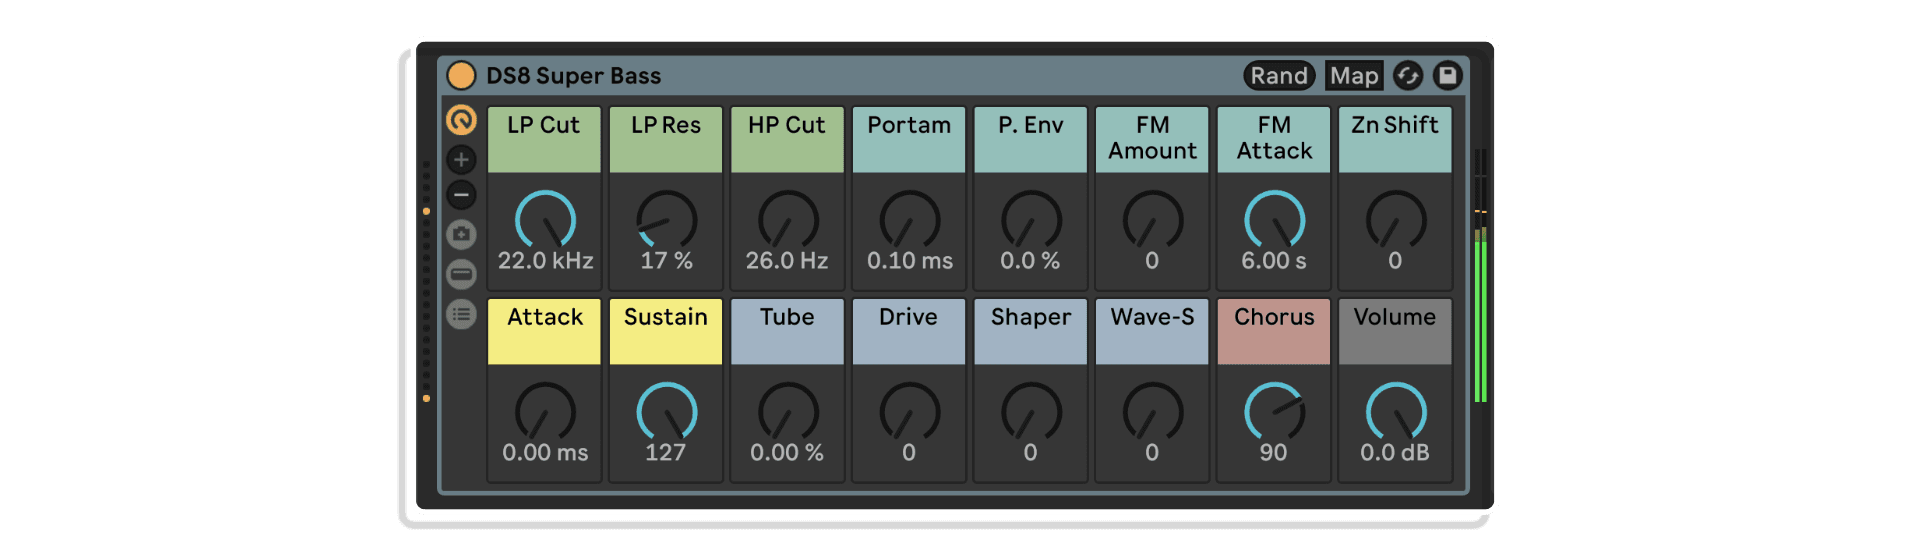Image resolution: width=1920 pixels, height=551 pixels.
Task: Click the 6.00 s value
Action: (x=1274, y=261)
